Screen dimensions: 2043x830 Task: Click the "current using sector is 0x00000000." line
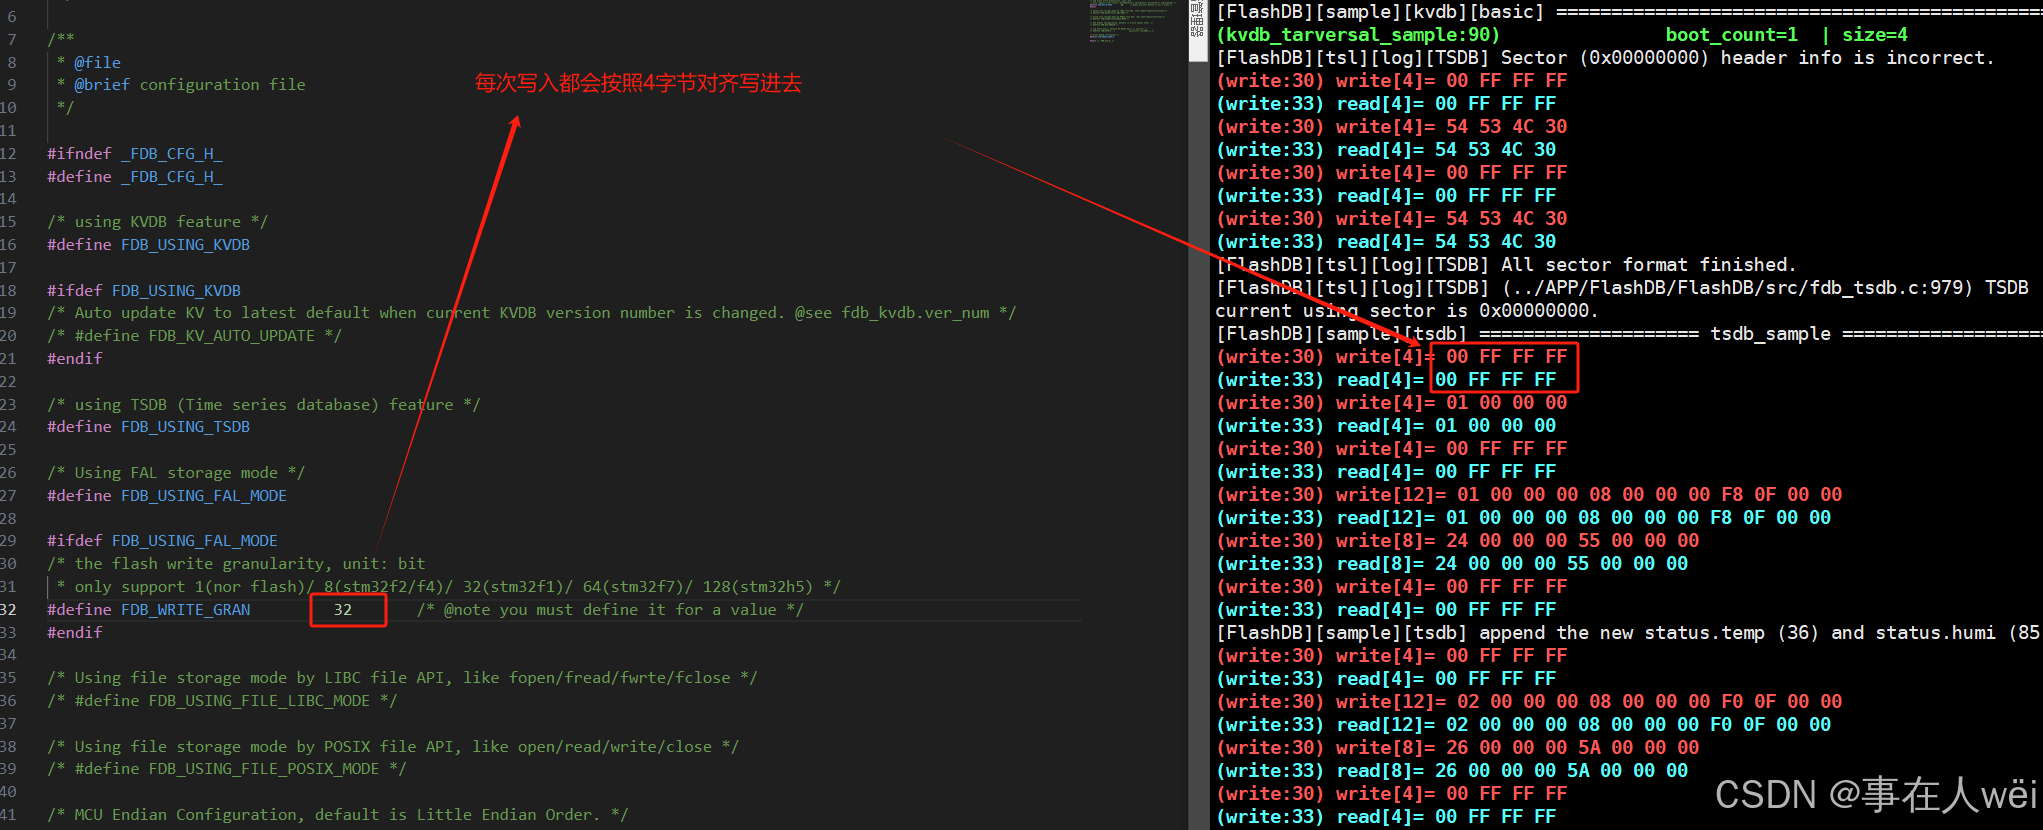click(1407, 311)
